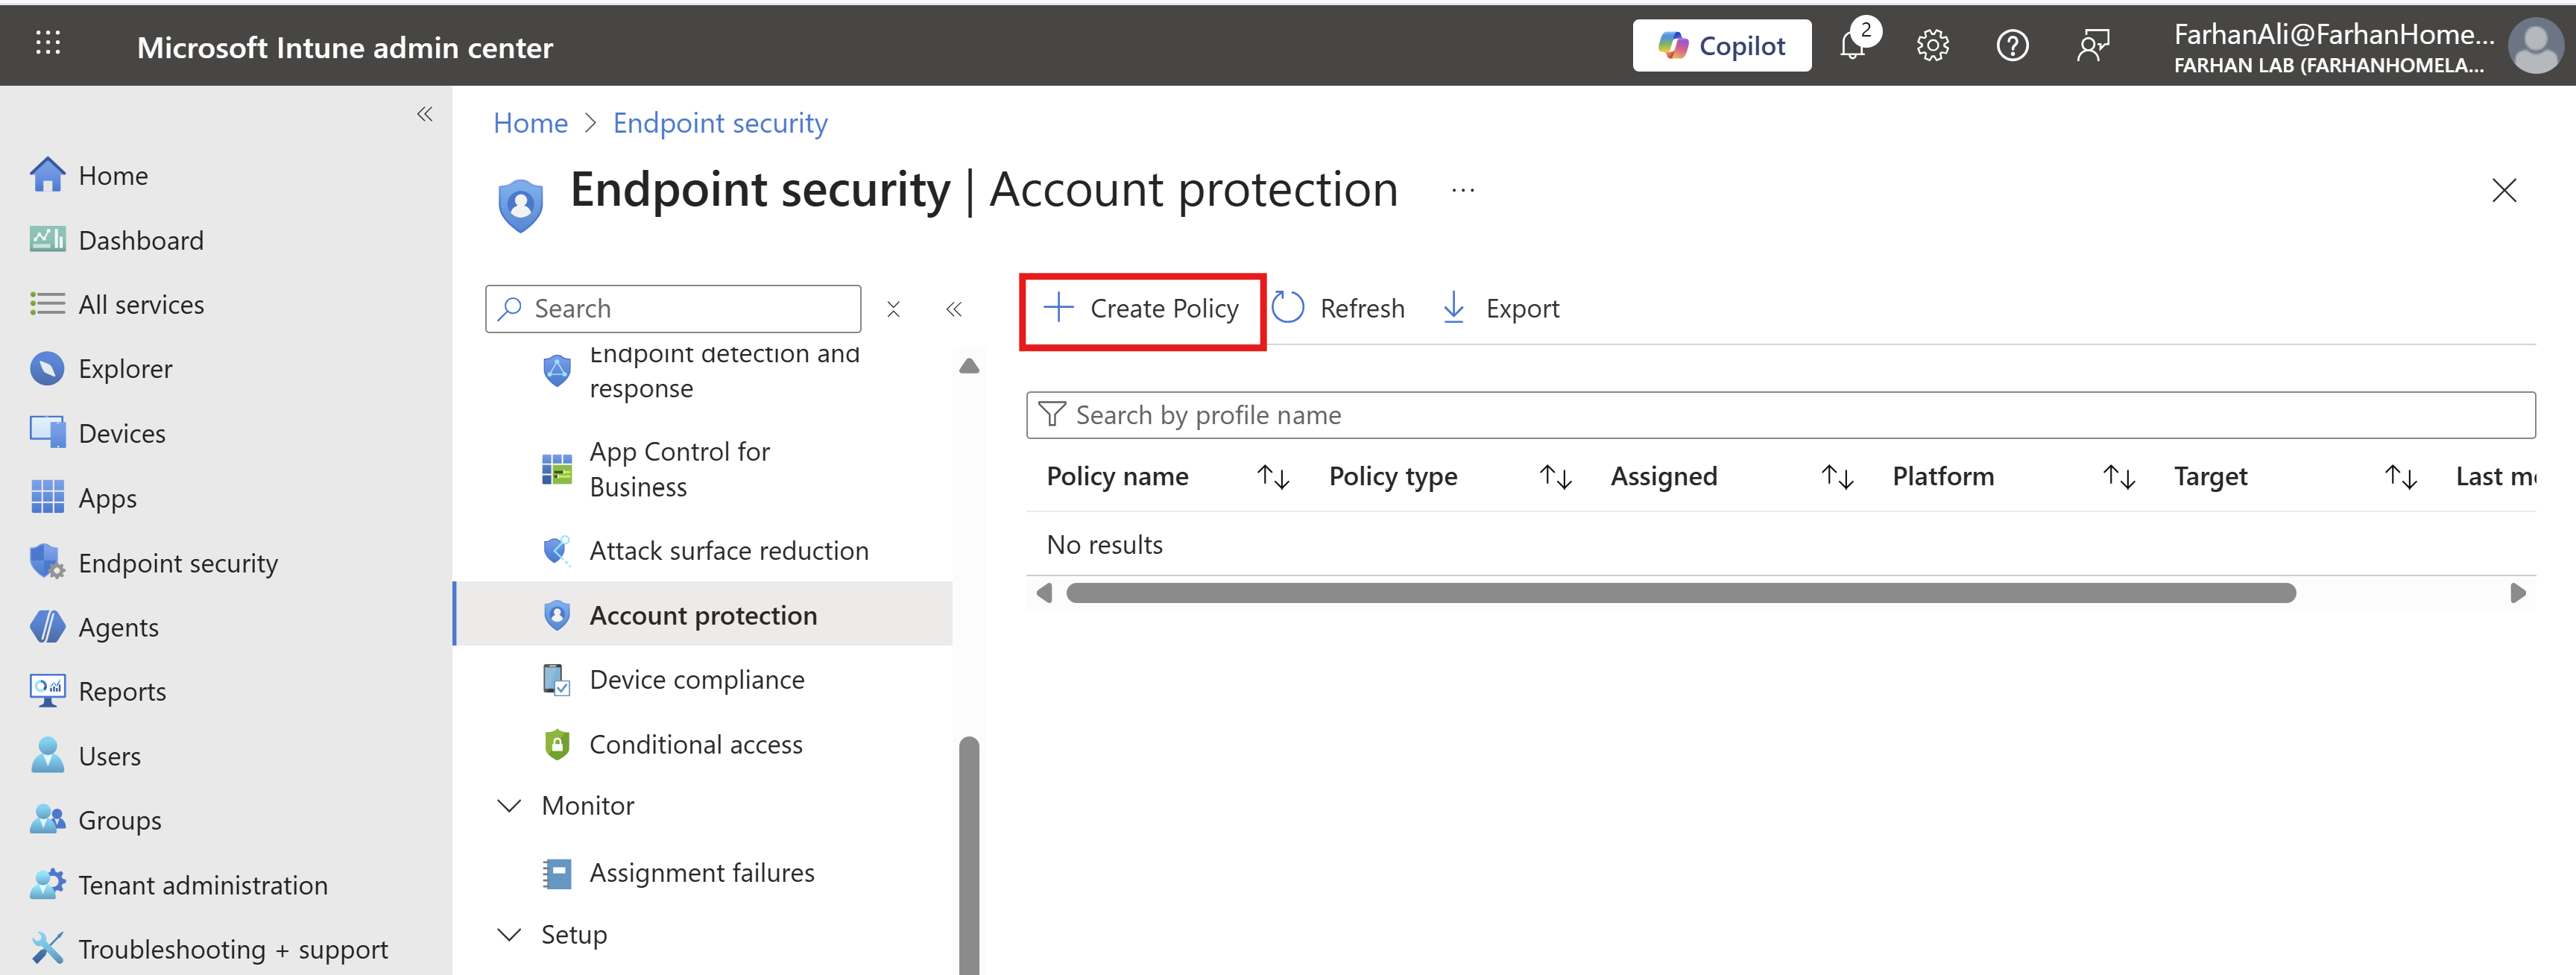Open notifications bell icon

click(x=1852, y=46)
